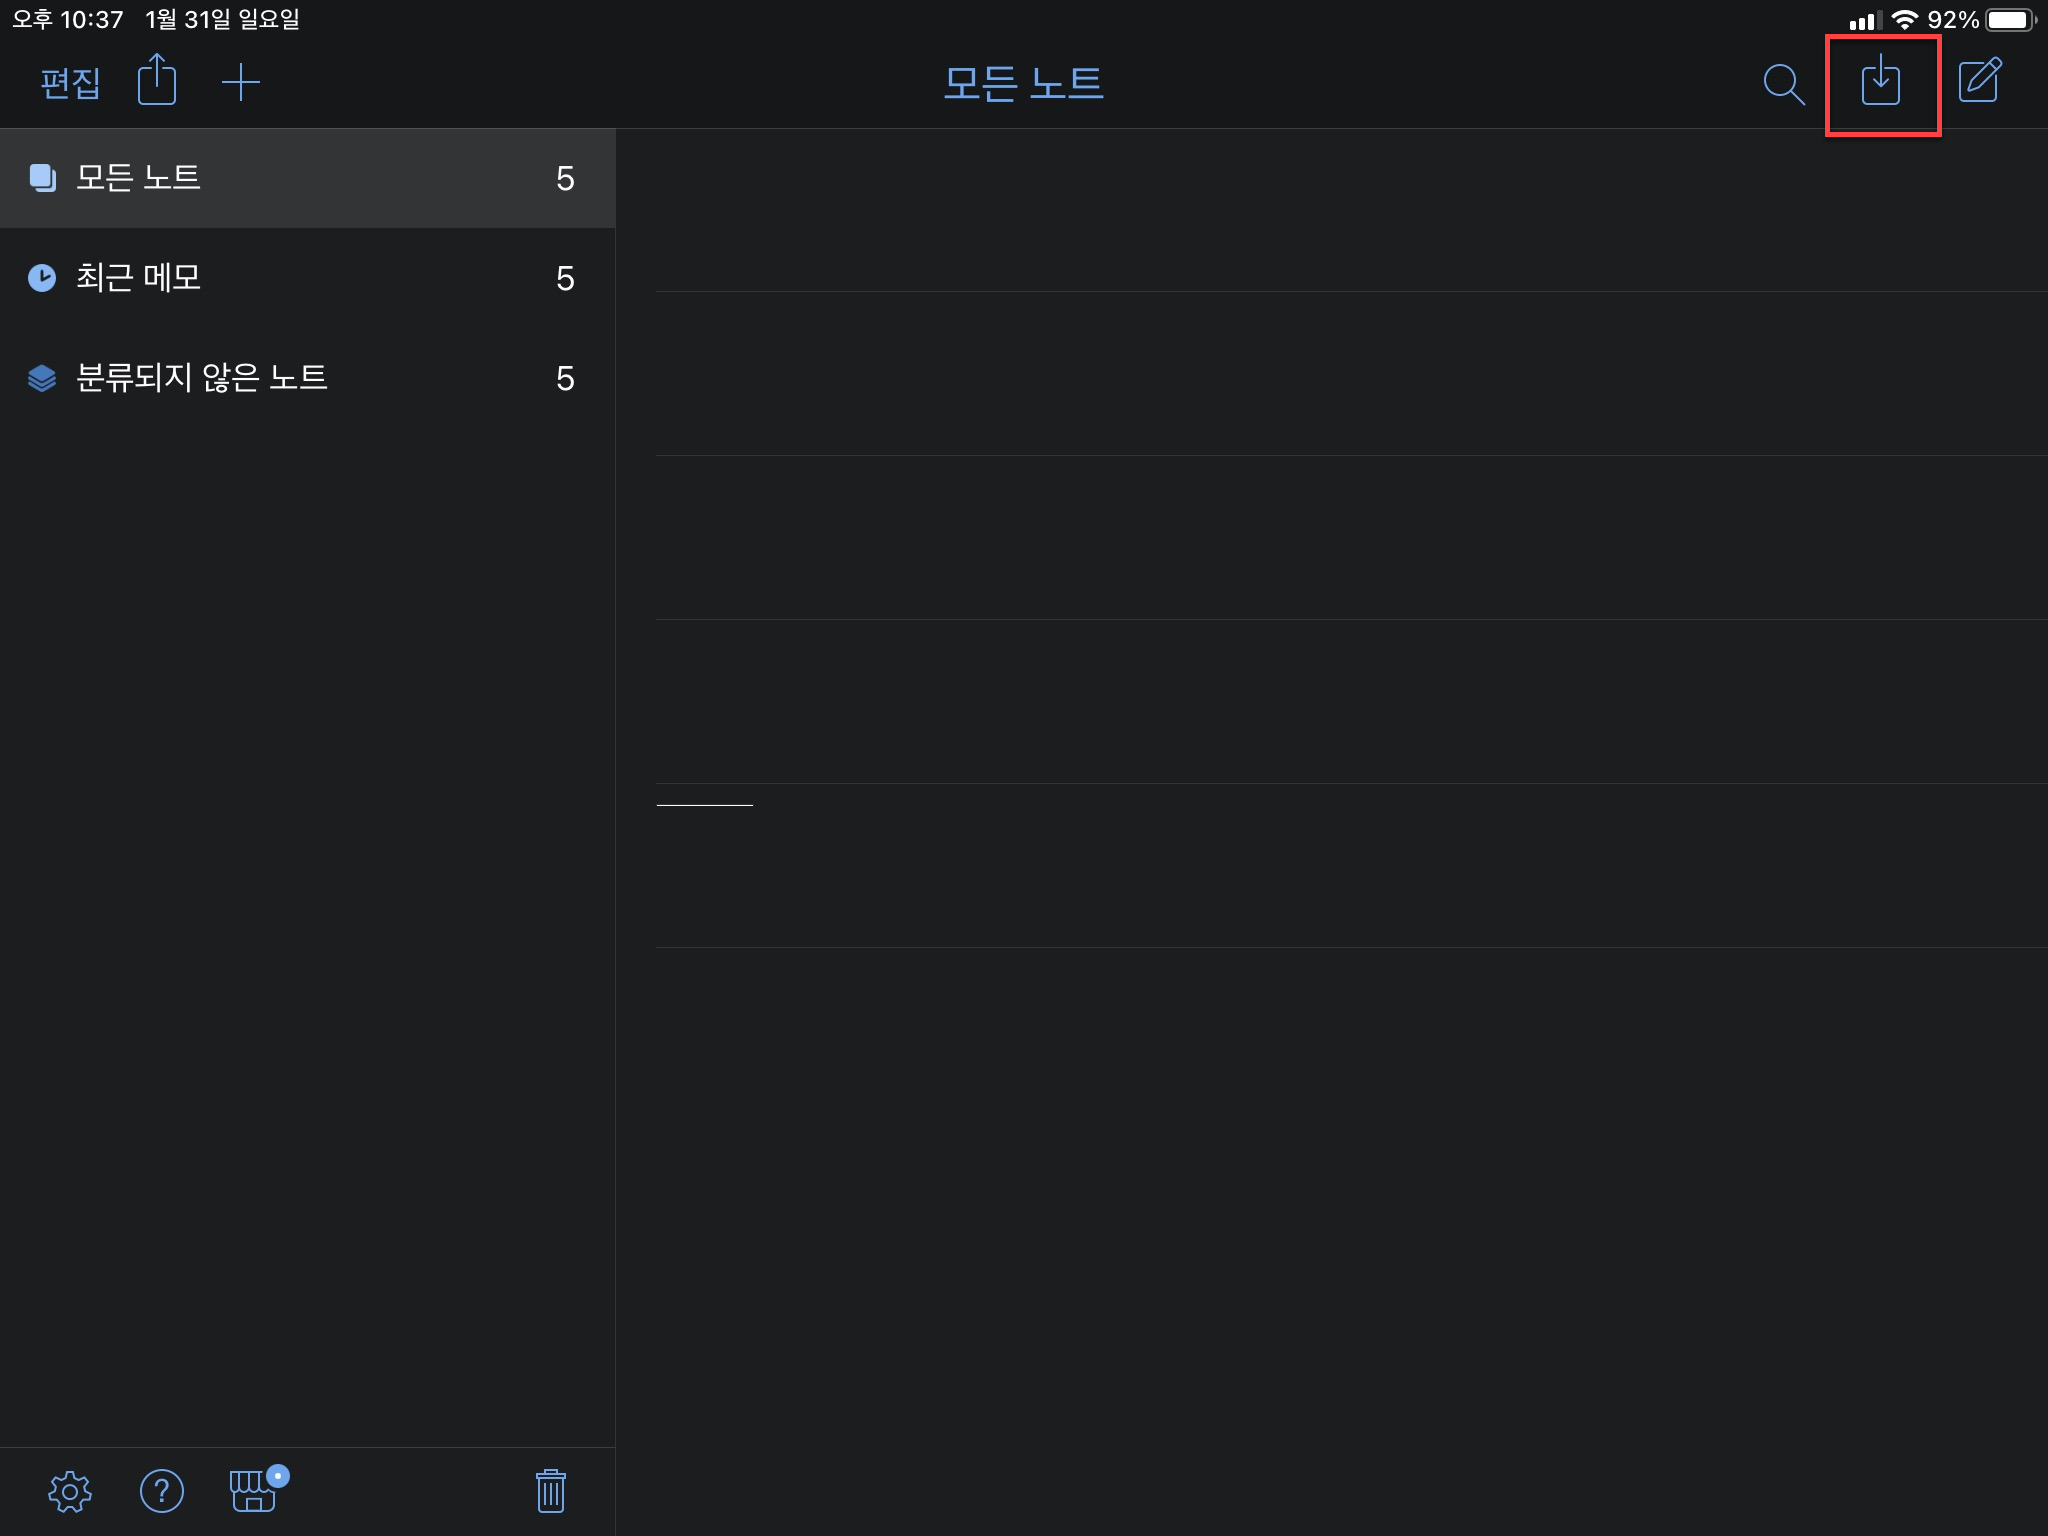2048x1536 pixels.
Task: Open settings gear in sidebar footer
Action: (x=70, y=1491)
